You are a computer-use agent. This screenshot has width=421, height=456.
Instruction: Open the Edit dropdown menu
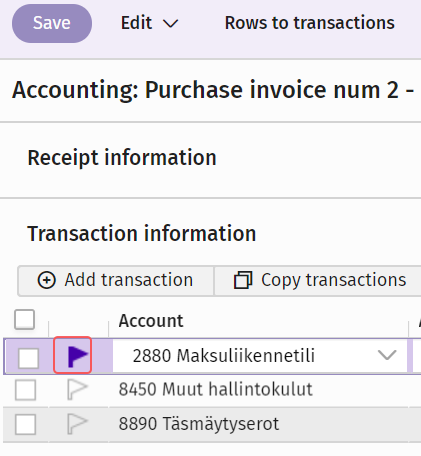point(149,23)
